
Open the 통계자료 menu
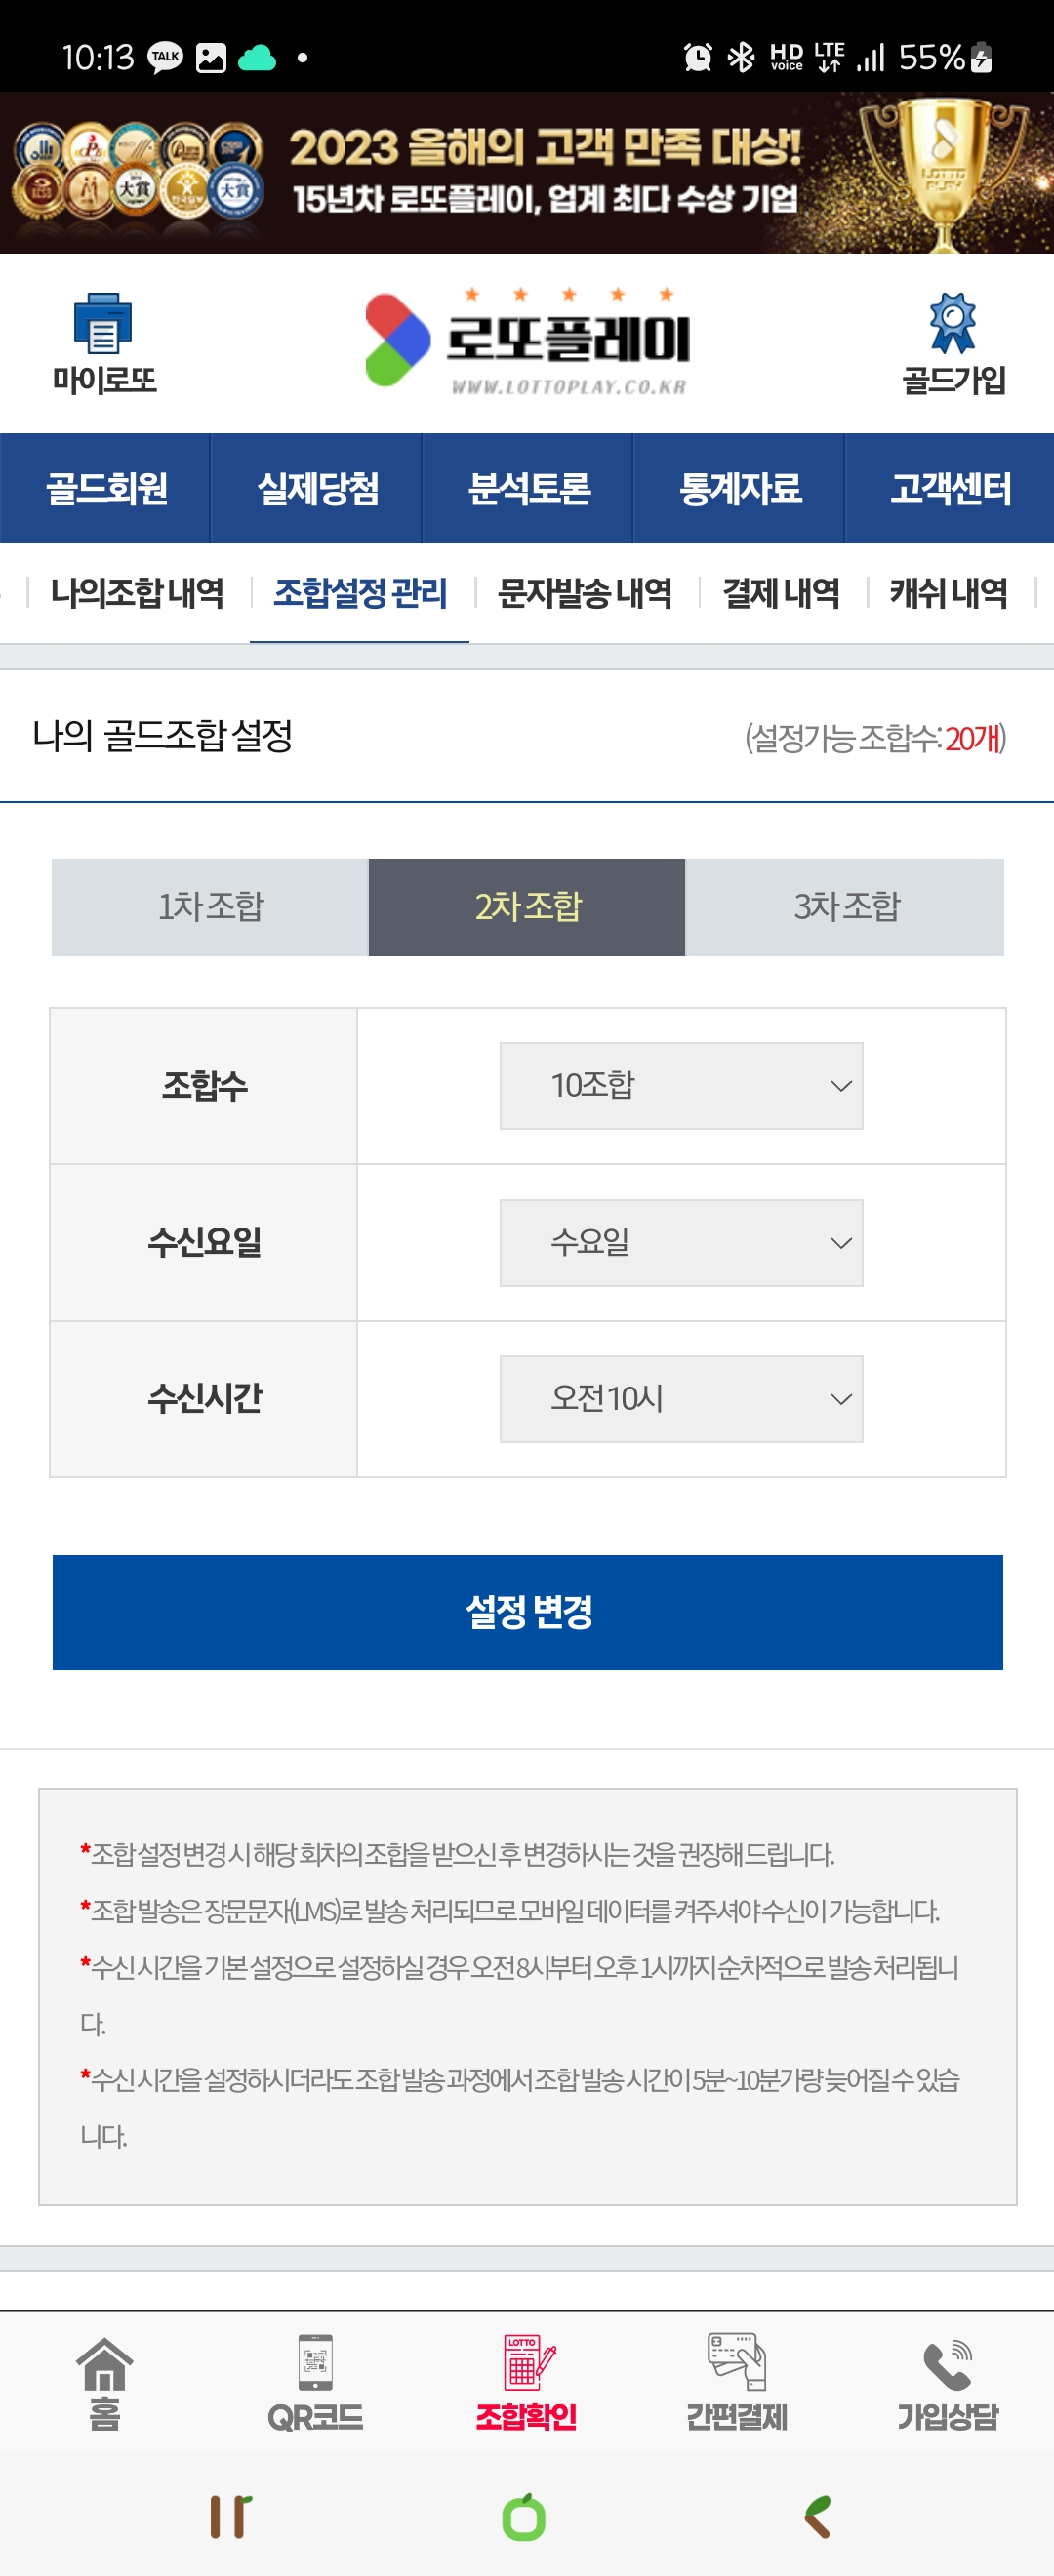pos(739,489)
